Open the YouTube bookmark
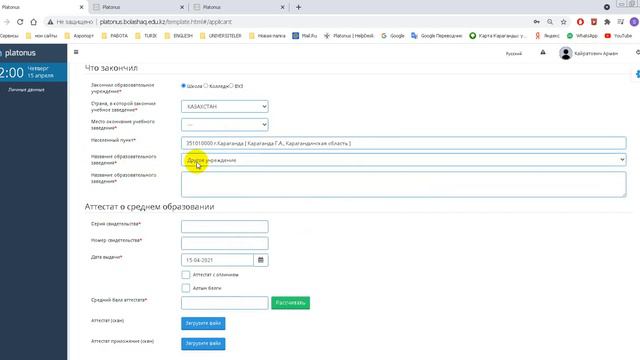Image resolution: width=640 pixels, height=360 pixels. pos(618,36)
